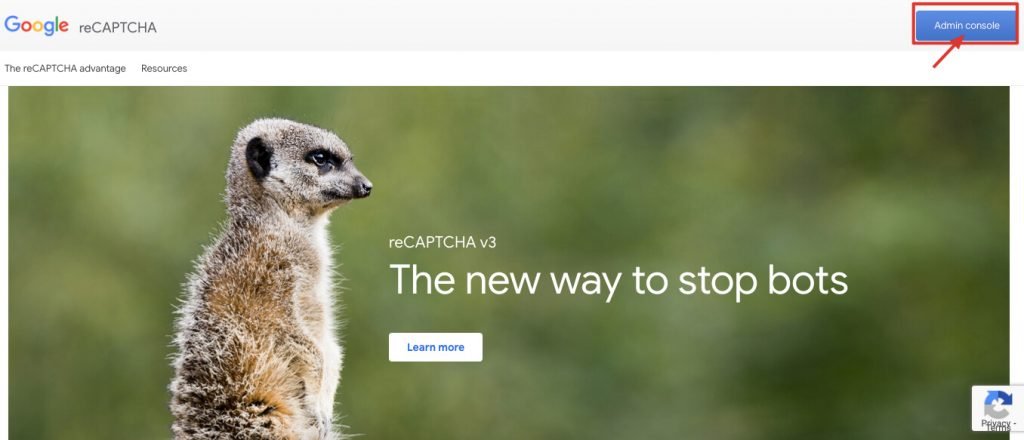This screenshot has width=1024, height=440.
Task: Open the Resources menu
Action: click(x=164, y=69)
